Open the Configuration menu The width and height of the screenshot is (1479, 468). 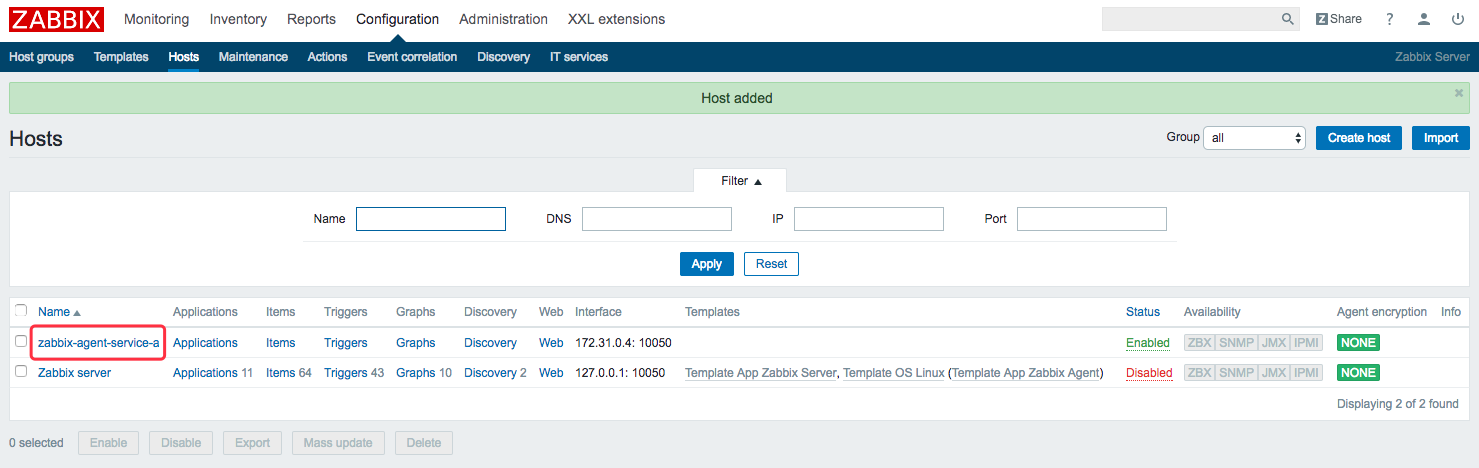pos(397,19)
